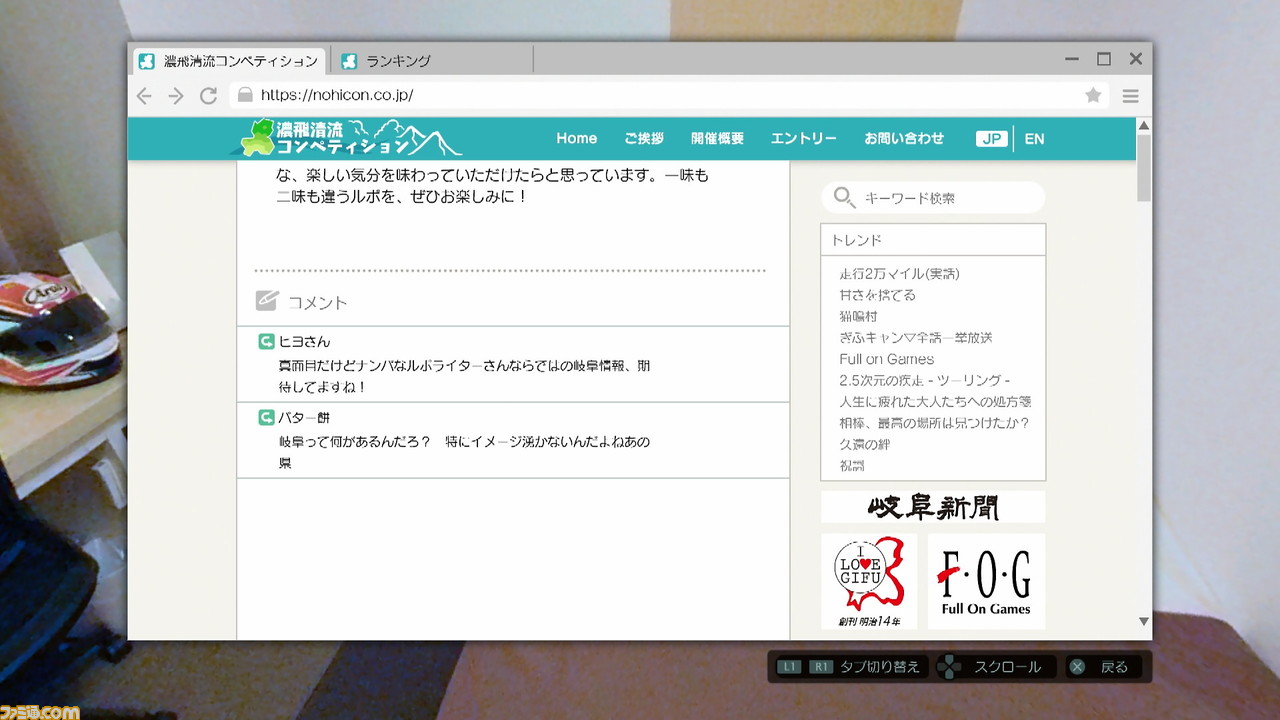Screen dimensions: 1280x720
Task: Click the magnifier search icon
Action: (844, 196)
